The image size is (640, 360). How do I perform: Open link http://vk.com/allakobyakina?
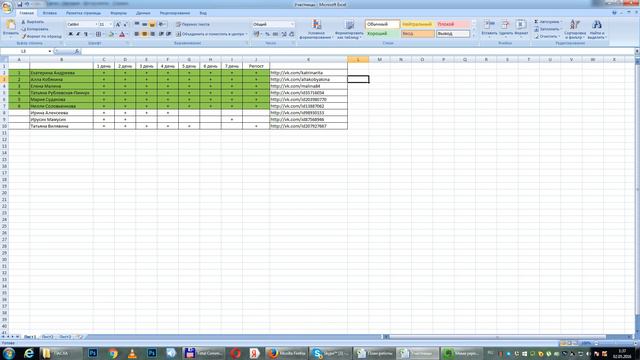coord(300,80)
